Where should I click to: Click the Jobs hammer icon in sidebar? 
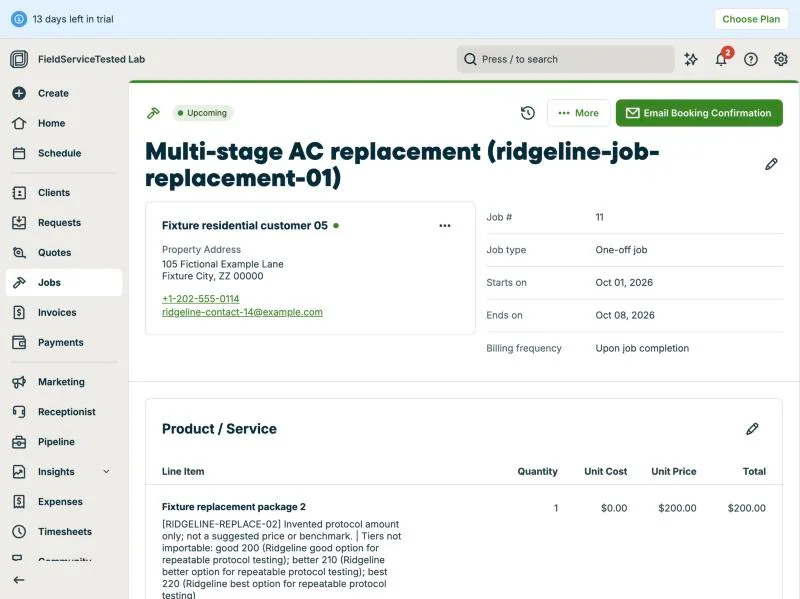[x=19, y=282]
